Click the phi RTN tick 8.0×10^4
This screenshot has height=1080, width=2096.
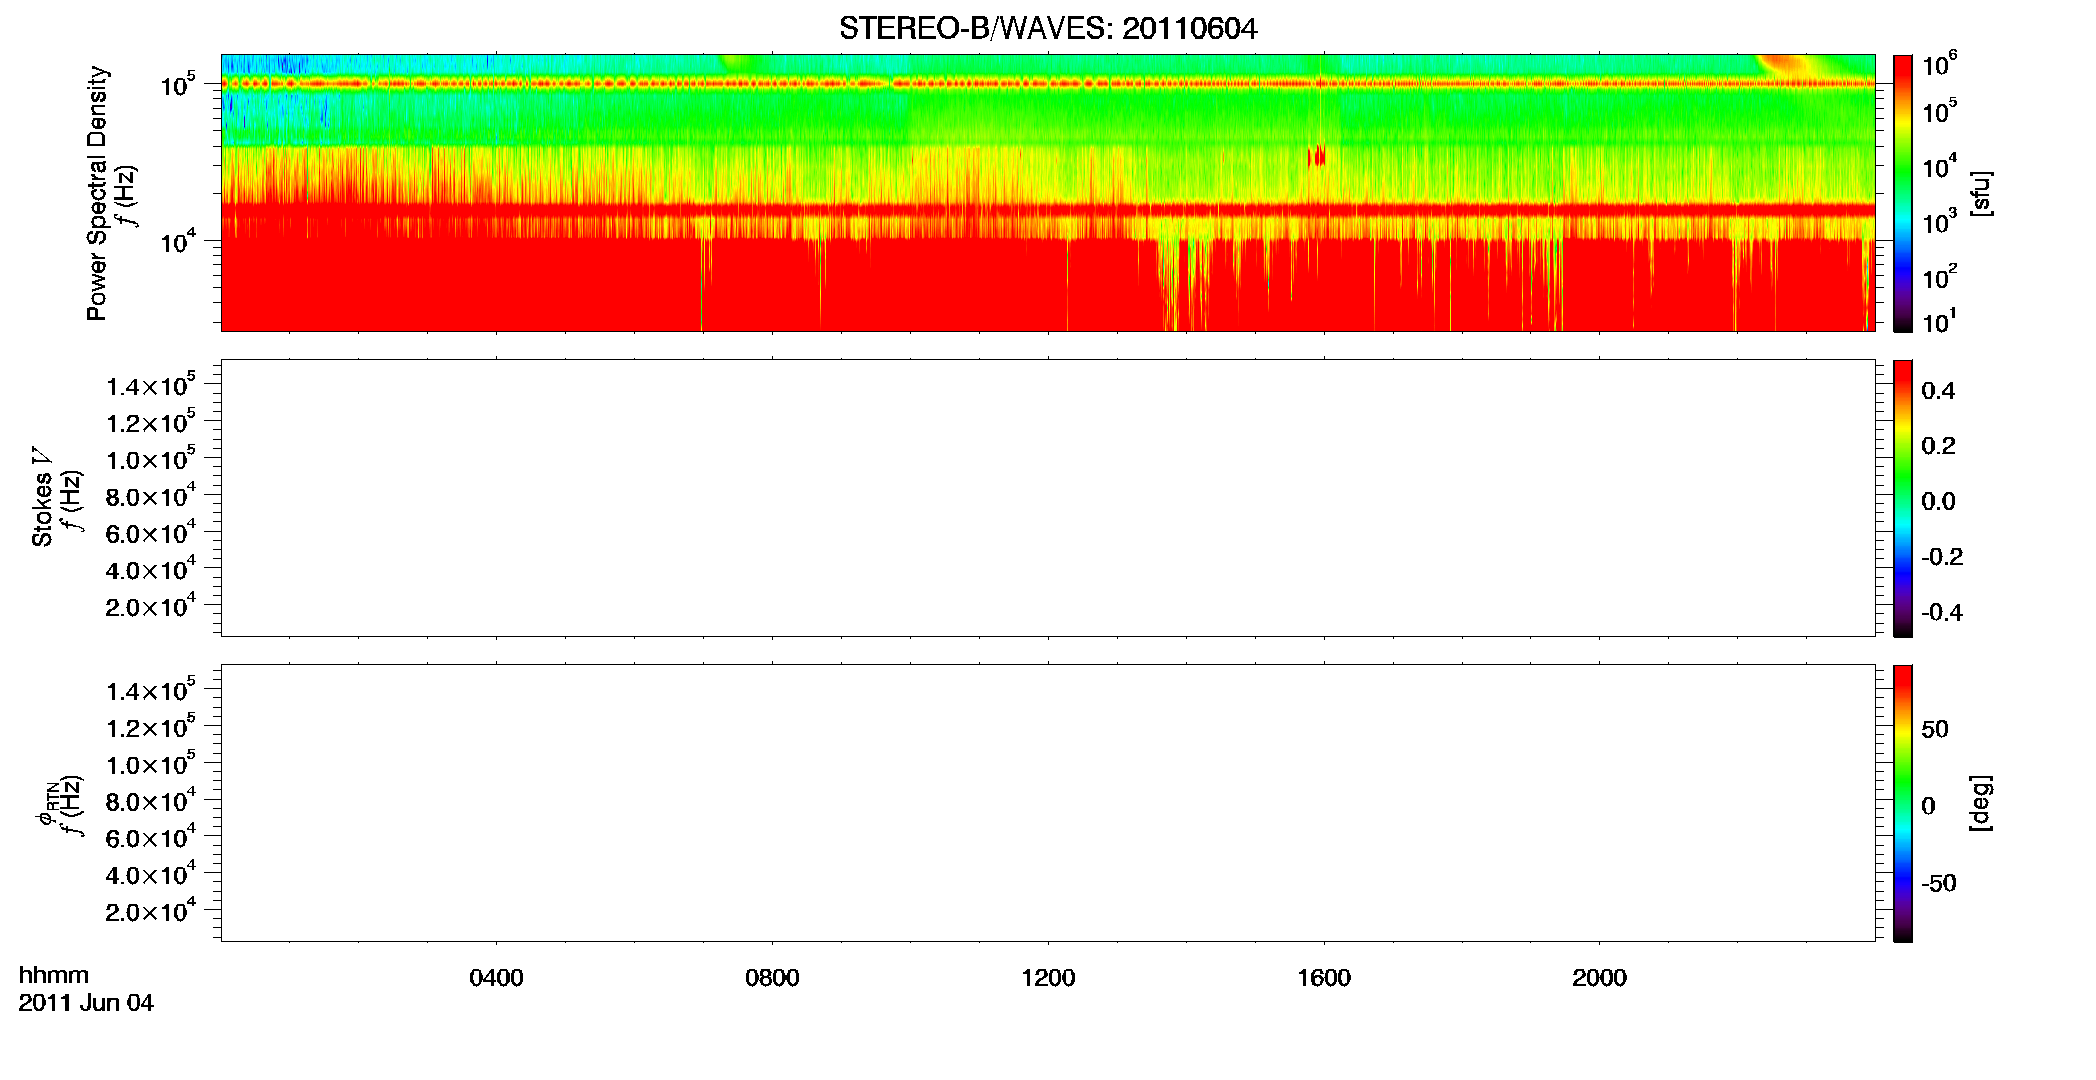[152, 801]
